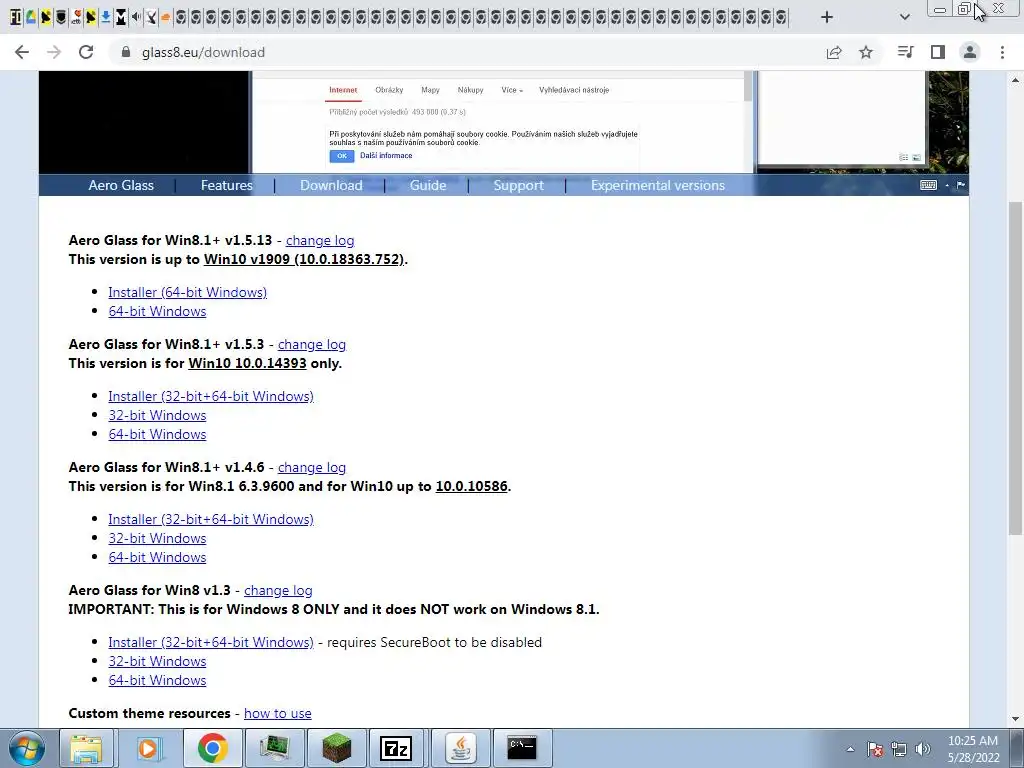Click Chrome icon in taskbar
The height and width of the screenshot is (768, 1024).
point(212,748)
